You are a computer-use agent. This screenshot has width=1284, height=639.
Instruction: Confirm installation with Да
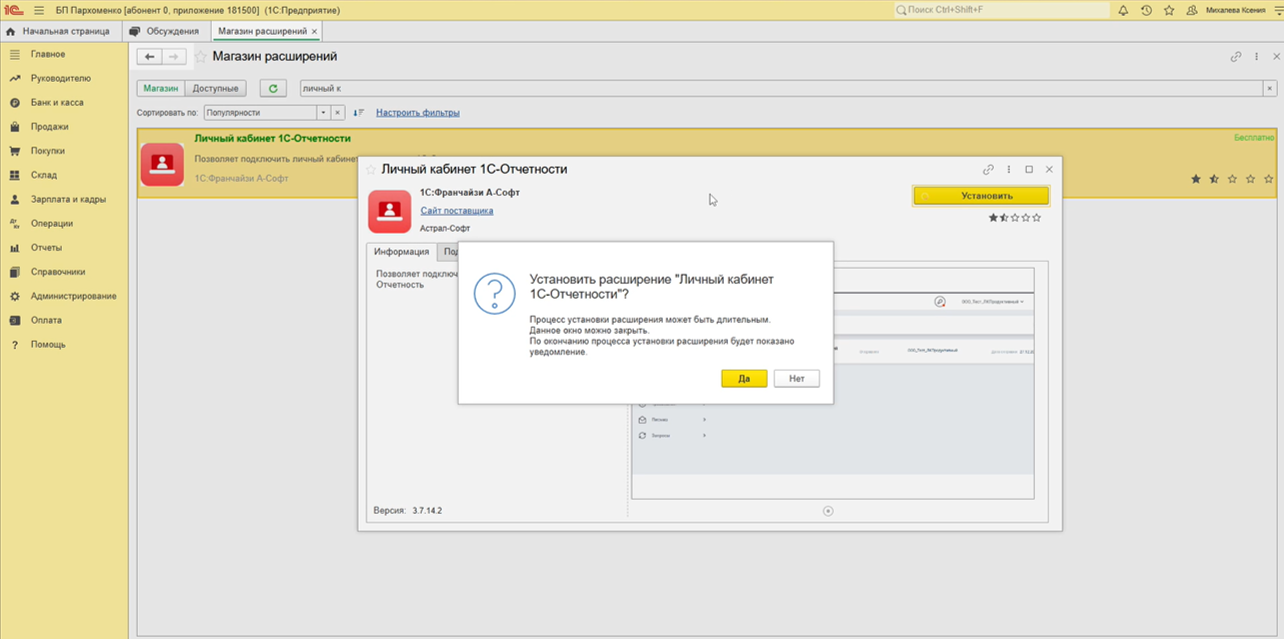(x=744, y=379)
